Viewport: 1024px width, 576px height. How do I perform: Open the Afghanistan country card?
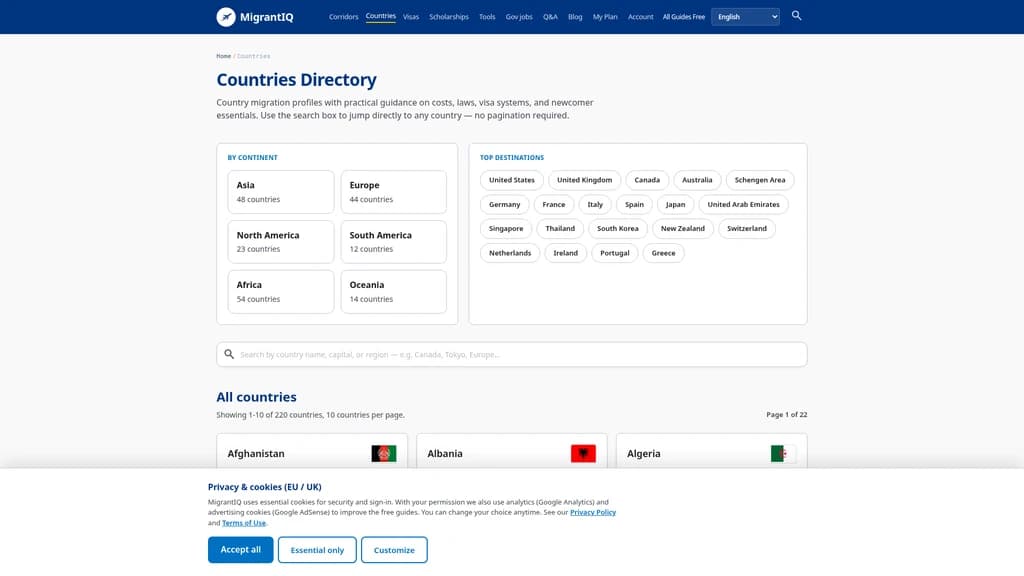(312, 452)
